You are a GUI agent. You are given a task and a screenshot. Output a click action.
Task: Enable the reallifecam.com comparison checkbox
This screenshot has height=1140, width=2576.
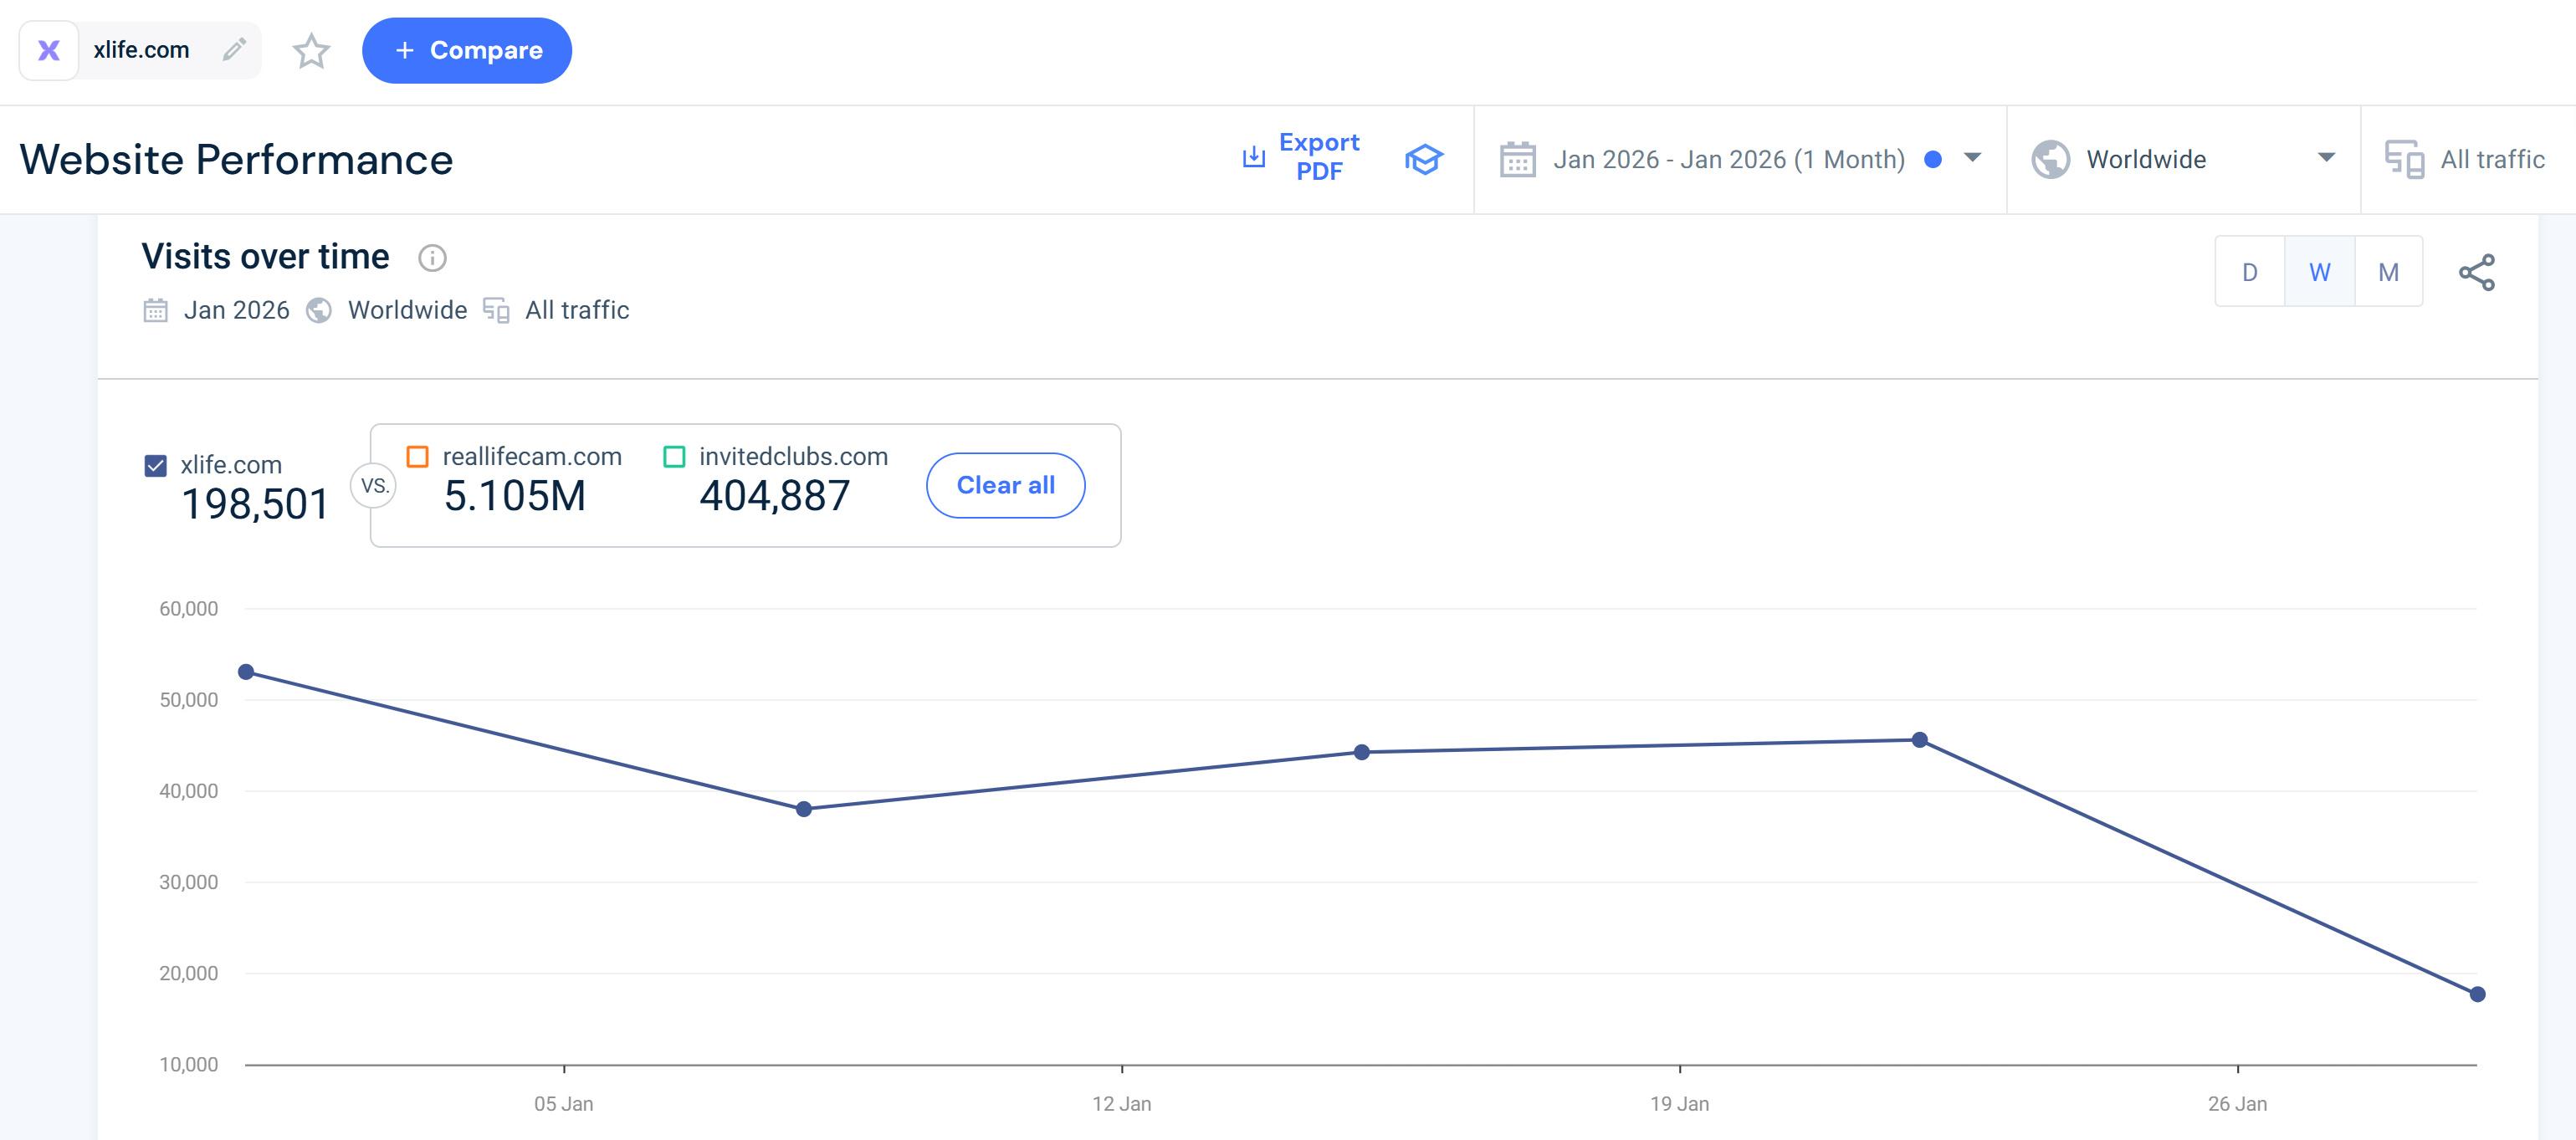[x=418, y=457]
